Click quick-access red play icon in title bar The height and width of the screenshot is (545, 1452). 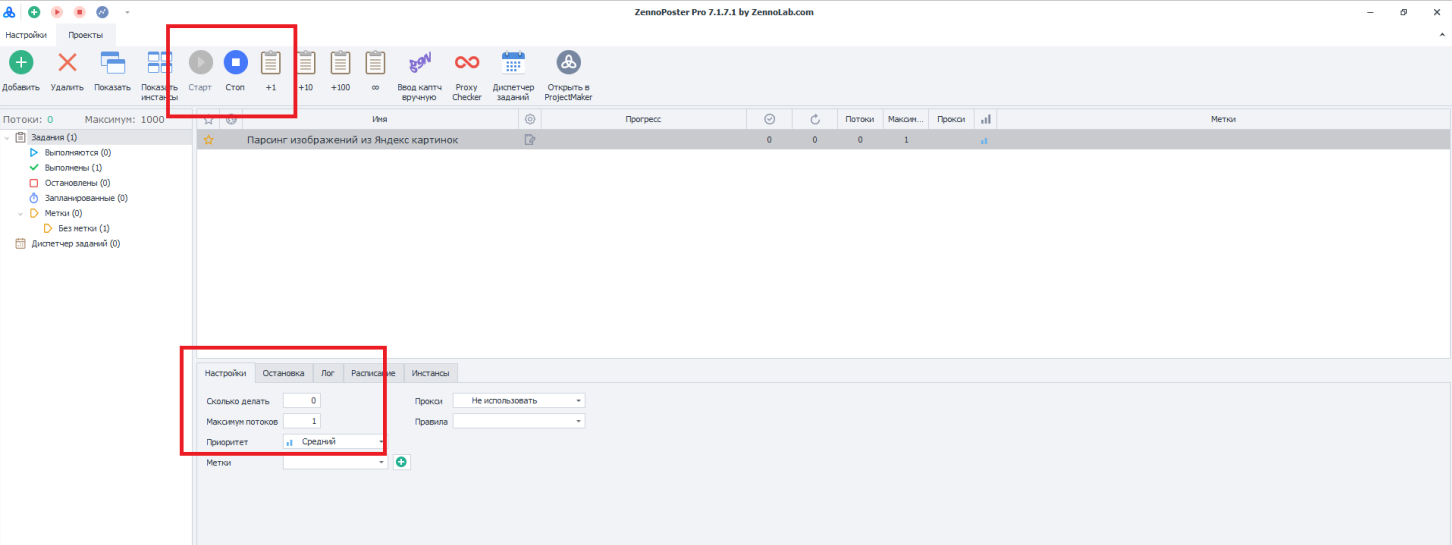pos(57,12)
